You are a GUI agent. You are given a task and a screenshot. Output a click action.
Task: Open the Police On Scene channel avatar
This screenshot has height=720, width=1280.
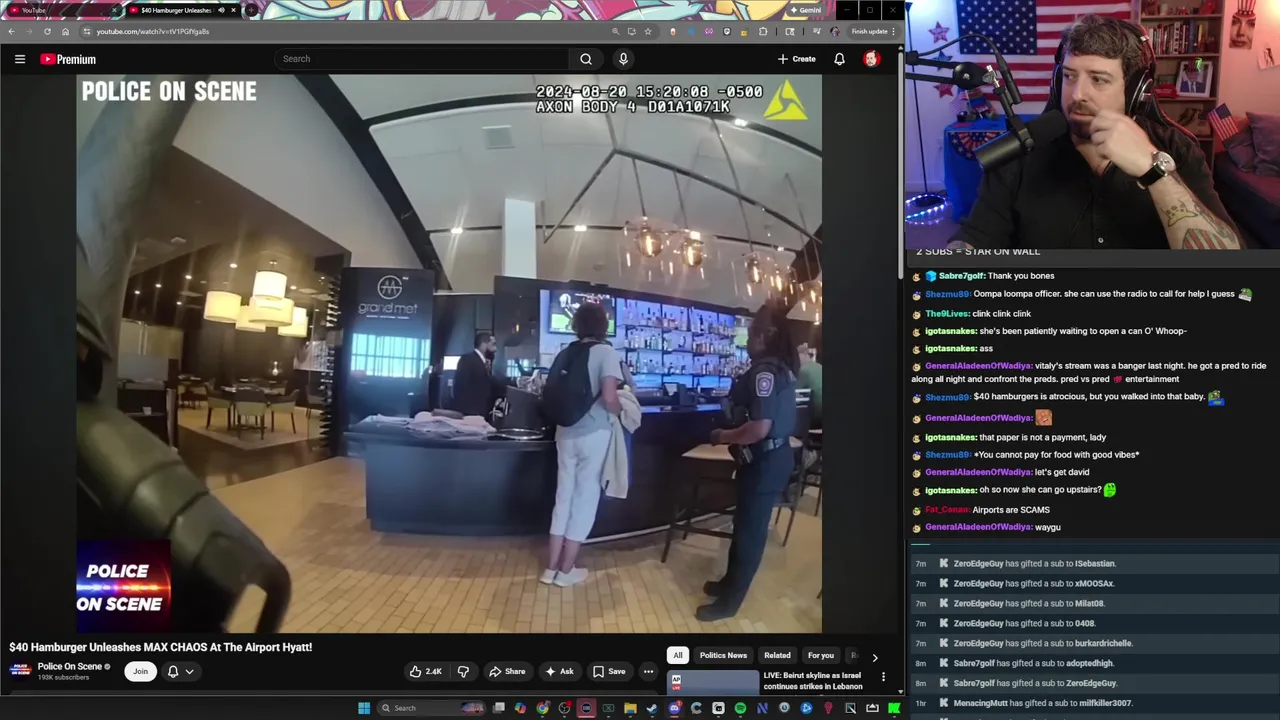point(19,671)
